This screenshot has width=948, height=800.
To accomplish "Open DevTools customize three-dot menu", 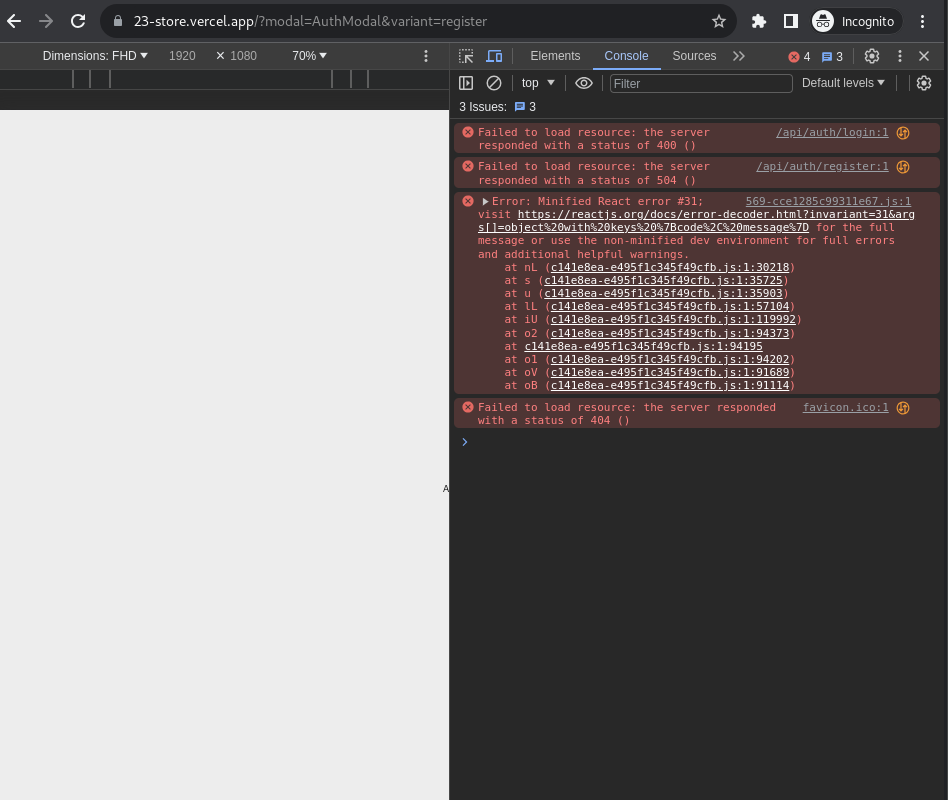I will 900,56.
